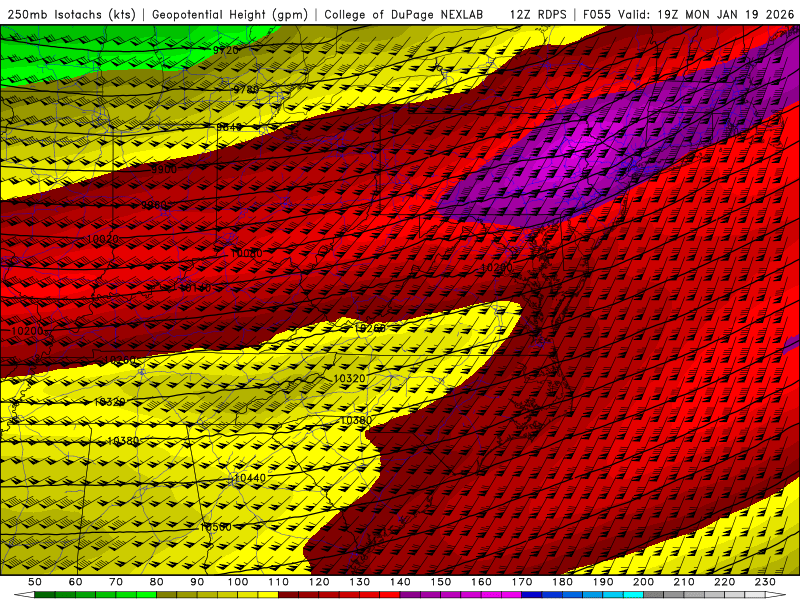
Task: Click the 9780 height contour label
Action: tap(246, 90)
